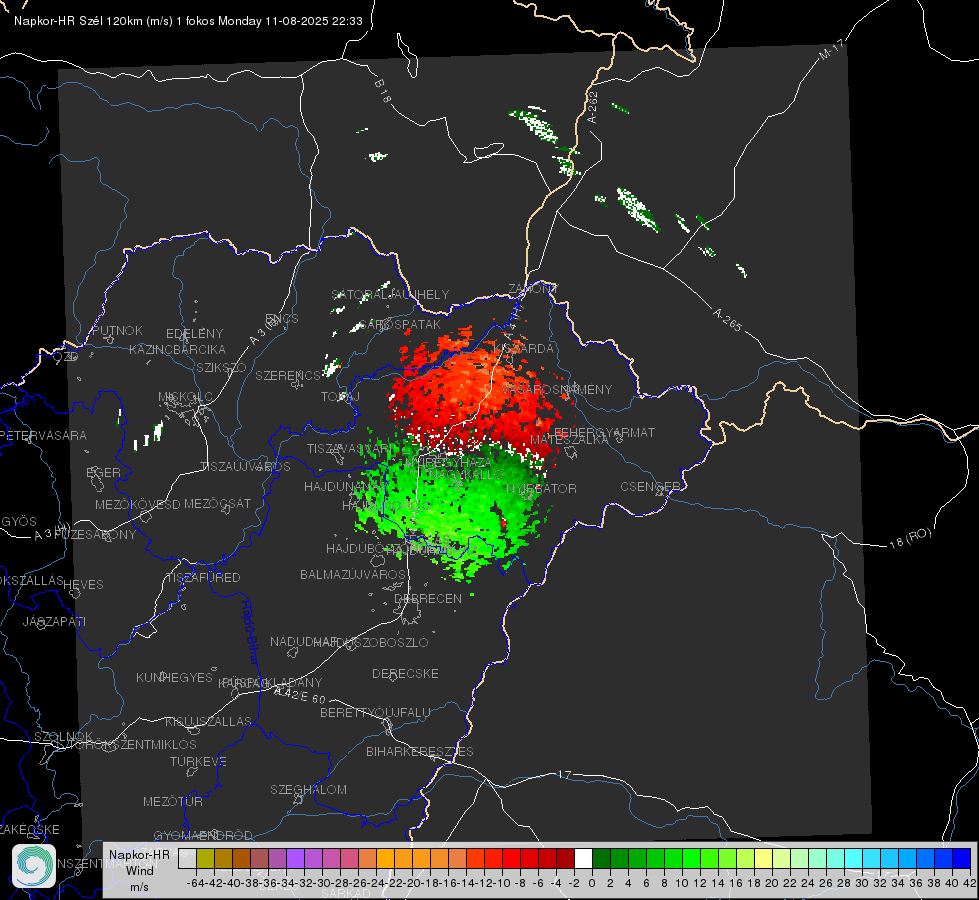The width and height of the screenshot is (979, 900).
Task: Select the dark green swatch between 0 and 2
Action: coord(601,858)
